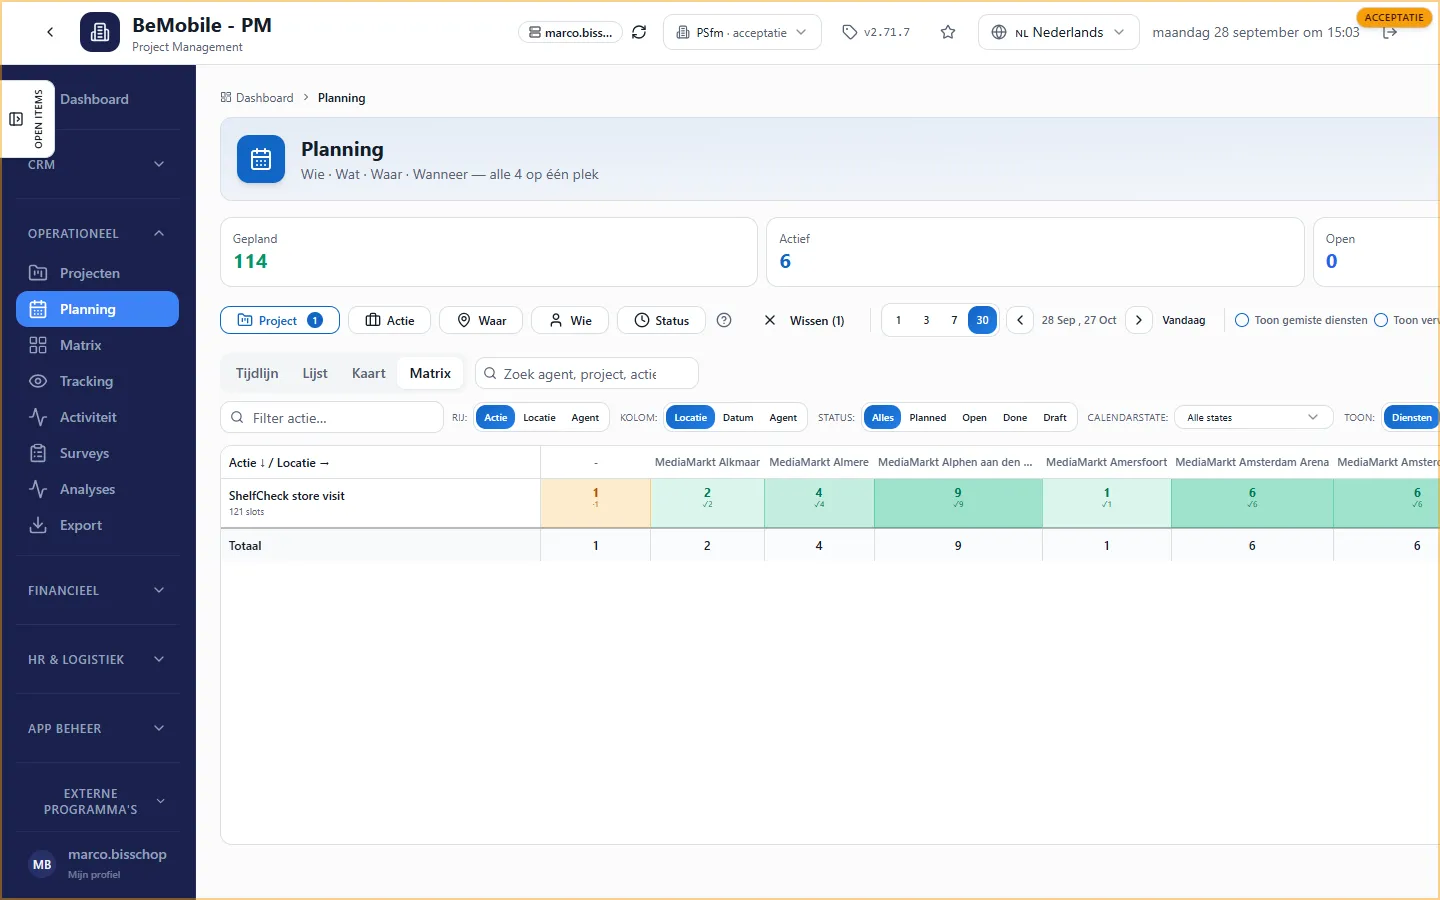This screenshot has height=900, width=1440.
Task: Click the star favorite icon
Action: point(948,32)
